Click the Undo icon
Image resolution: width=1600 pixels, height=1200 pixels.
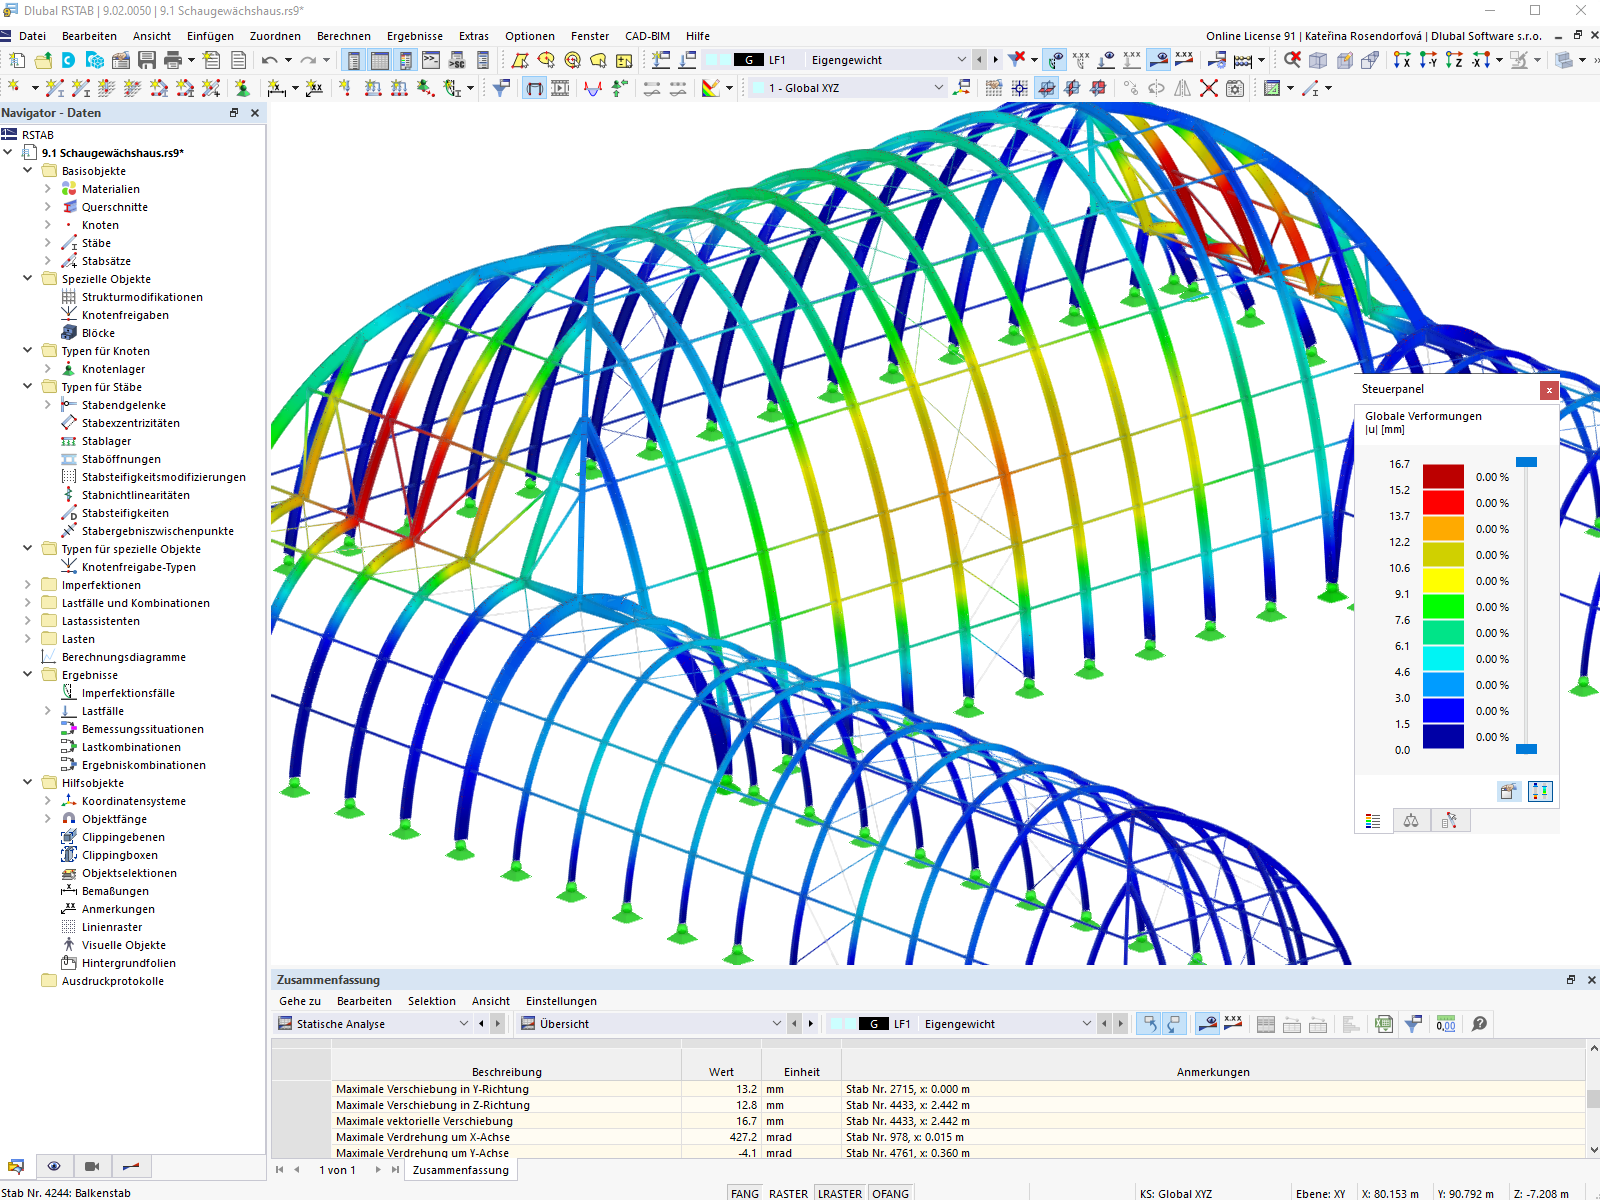coord(268,60)
